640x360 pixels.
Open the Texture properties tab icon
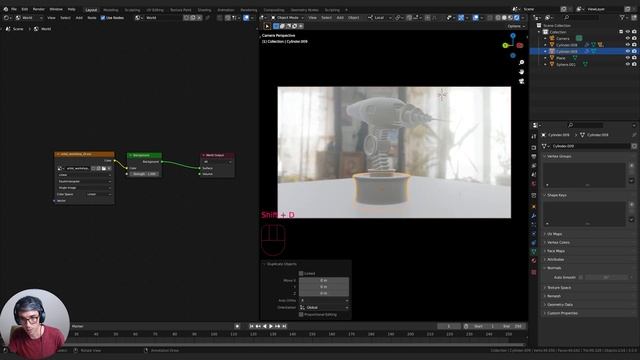click(x=534, y=272)
